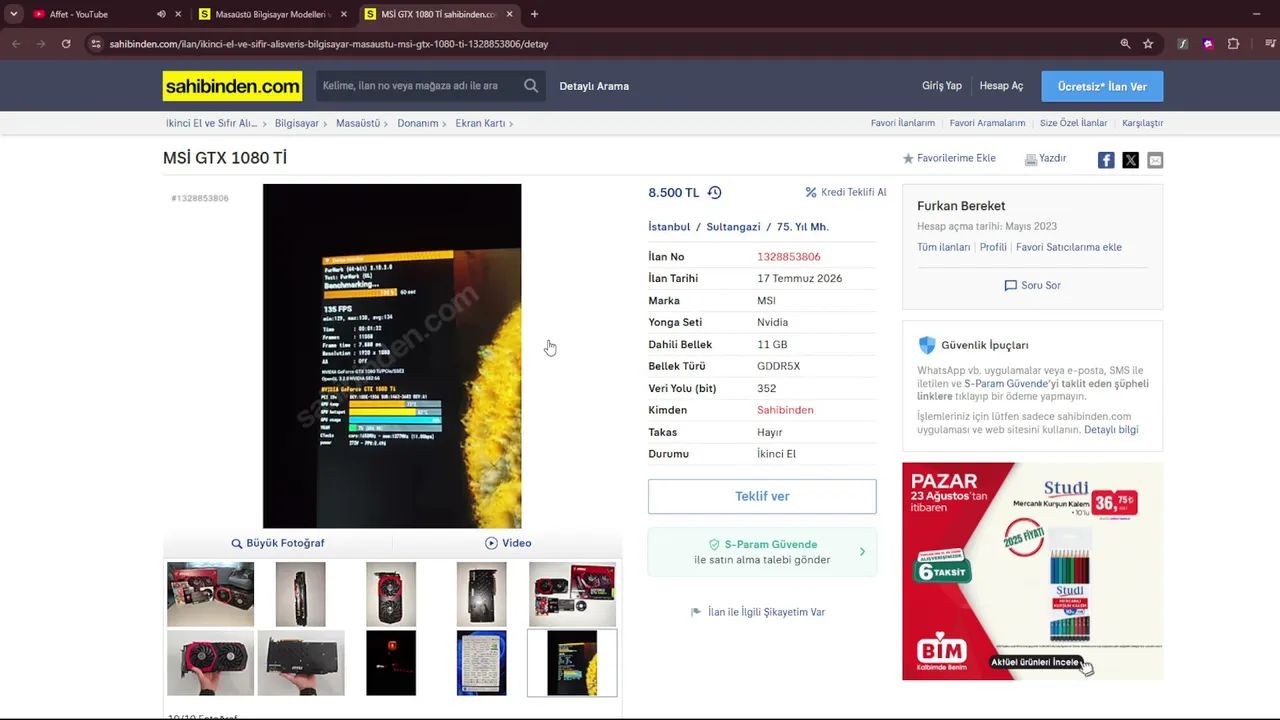Click the listing number 1328853806
1280x720 pixels.
(789, 257)
